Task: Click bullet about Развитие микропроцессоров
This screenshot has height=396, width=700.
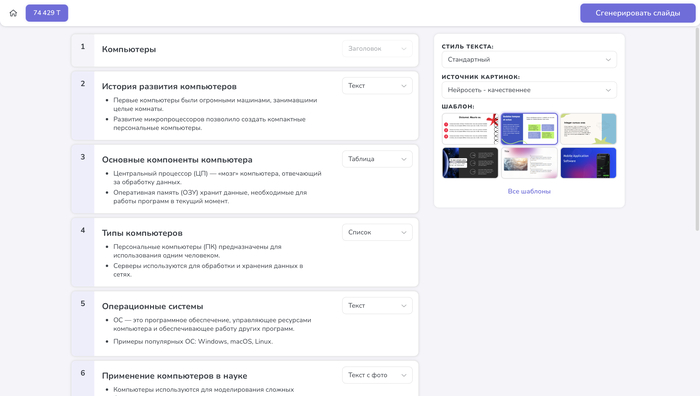Action: pyautogui.click(x=209, y=123)
